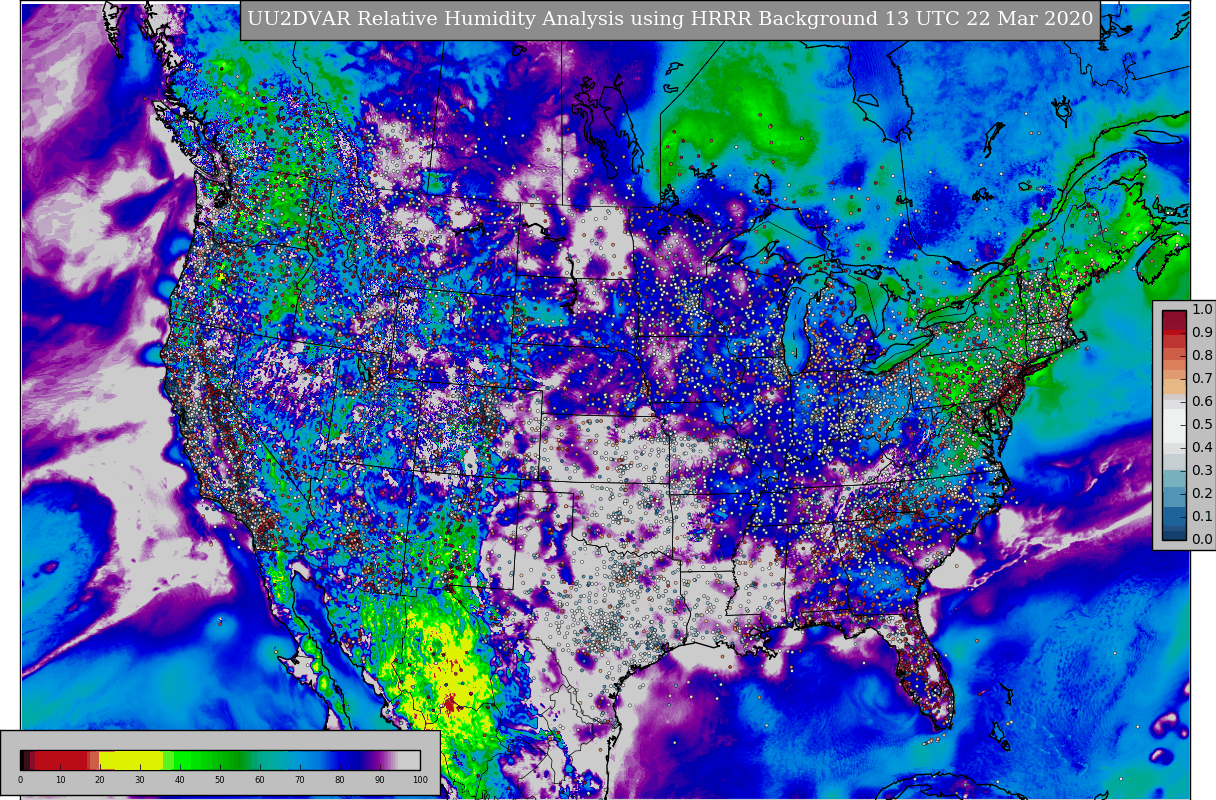
Task: Click the 0.5 label on right colorbar
Action: [1202, 425]
